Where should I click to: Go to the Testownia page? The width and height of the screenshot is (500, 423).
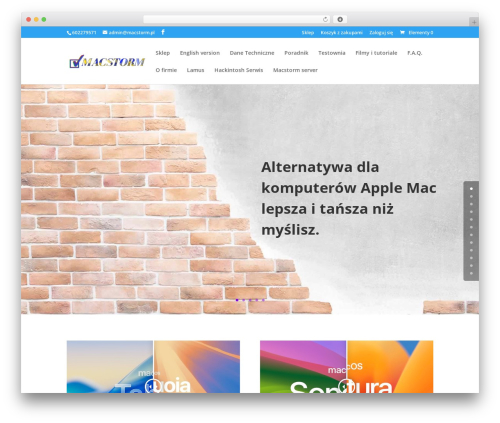point(332,53)
